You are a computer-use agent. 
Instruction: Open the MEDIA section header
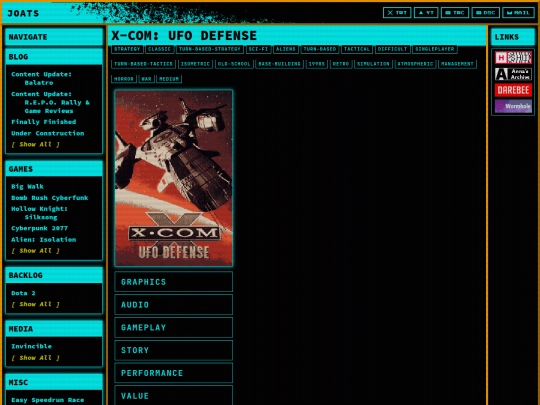(x=54, y=329)
